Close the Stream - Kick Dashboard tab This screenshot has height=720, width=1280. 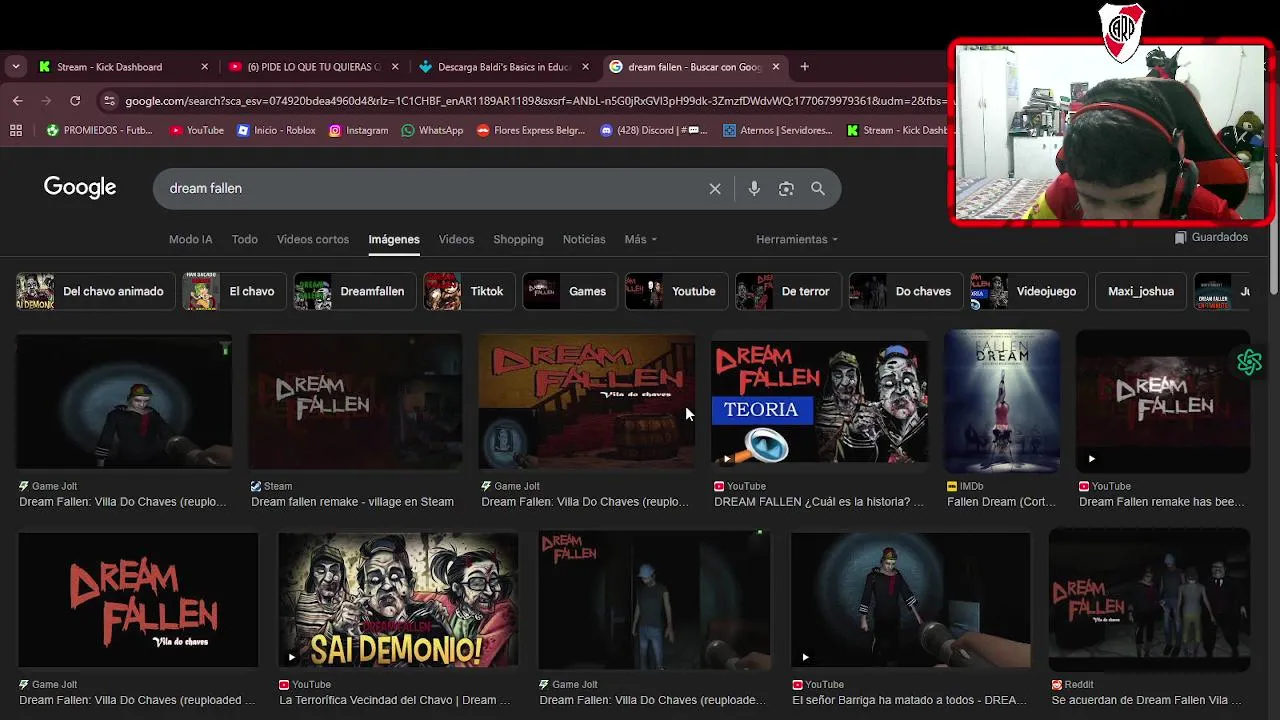click(x=205, y=67)
